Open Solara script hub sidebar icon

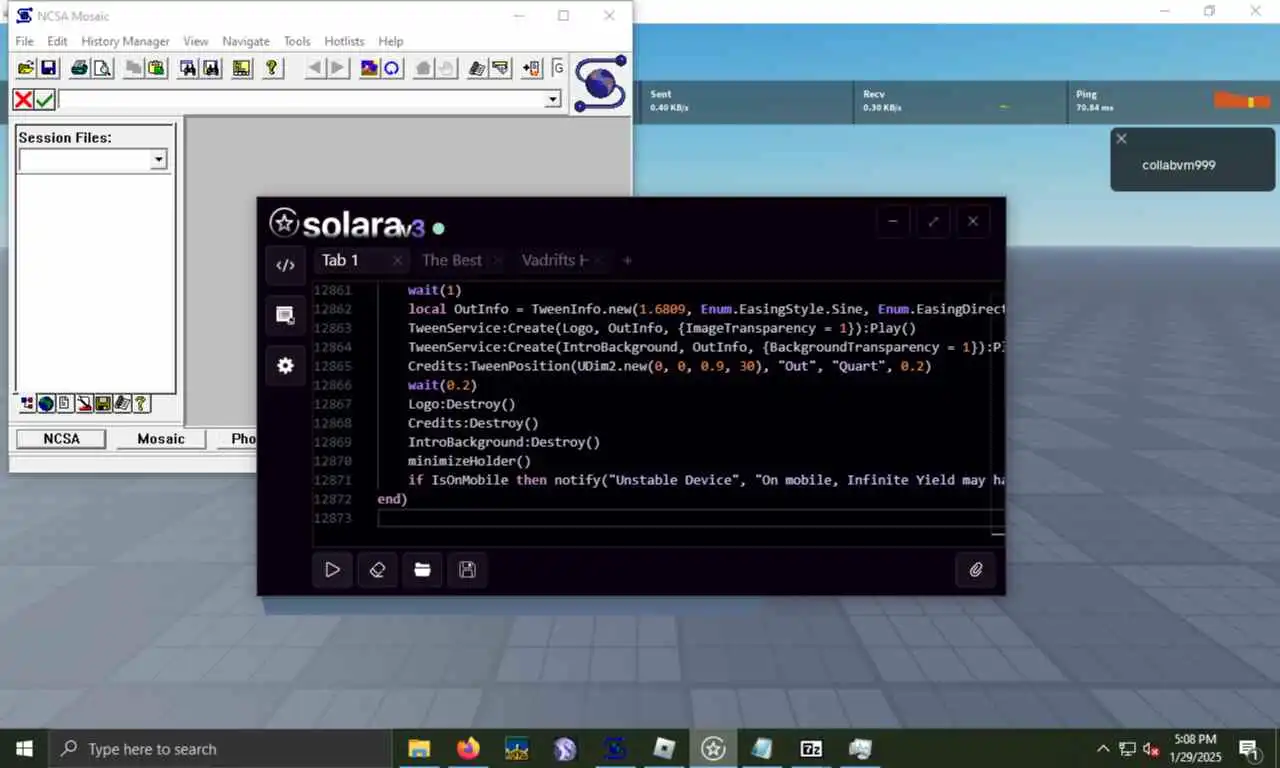tap(285, 315)
